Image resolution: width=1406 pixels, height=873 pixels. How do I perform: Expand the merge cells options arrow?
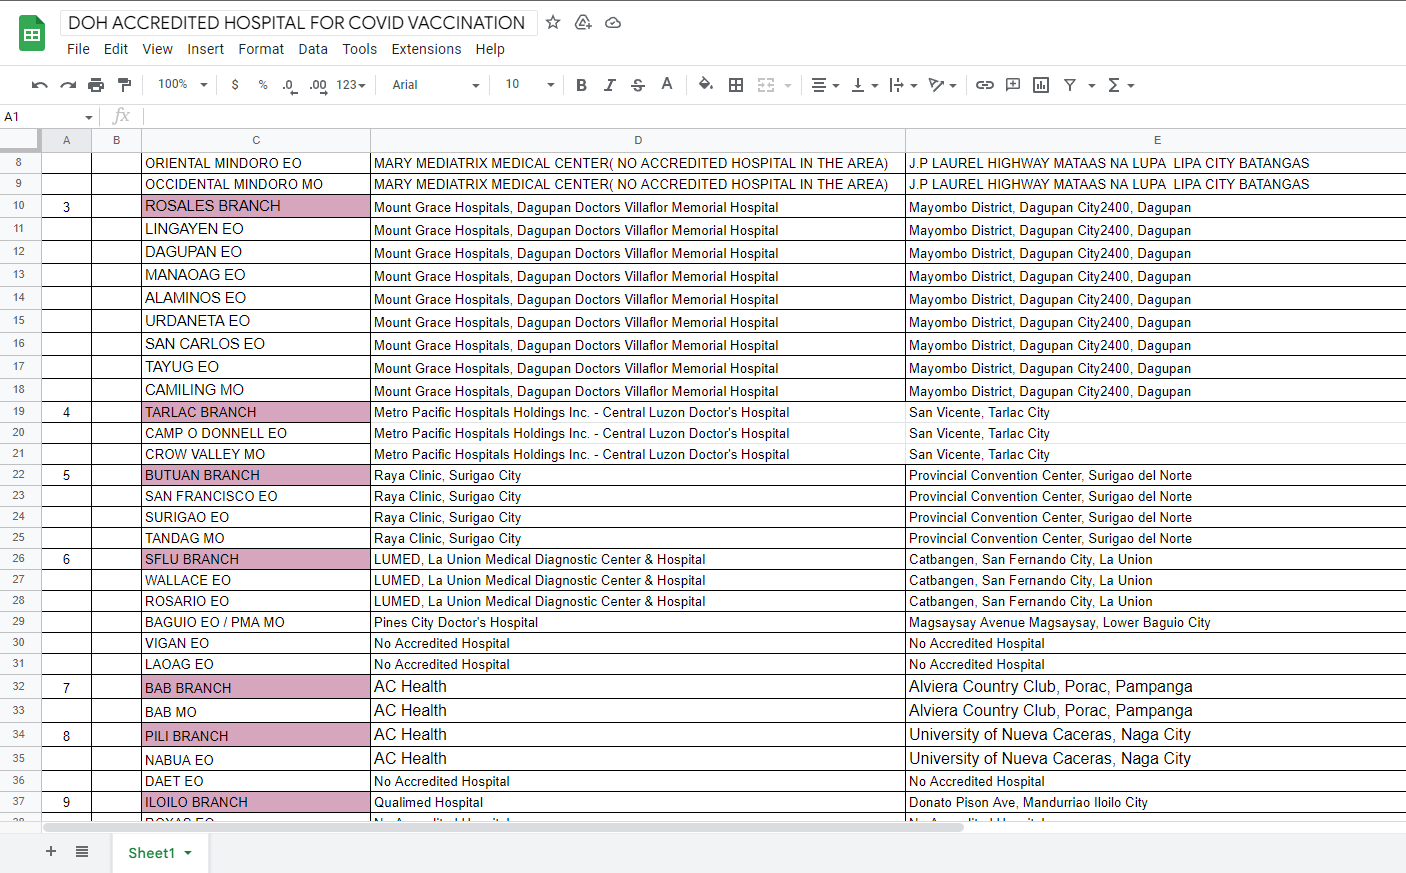[788, 86]
